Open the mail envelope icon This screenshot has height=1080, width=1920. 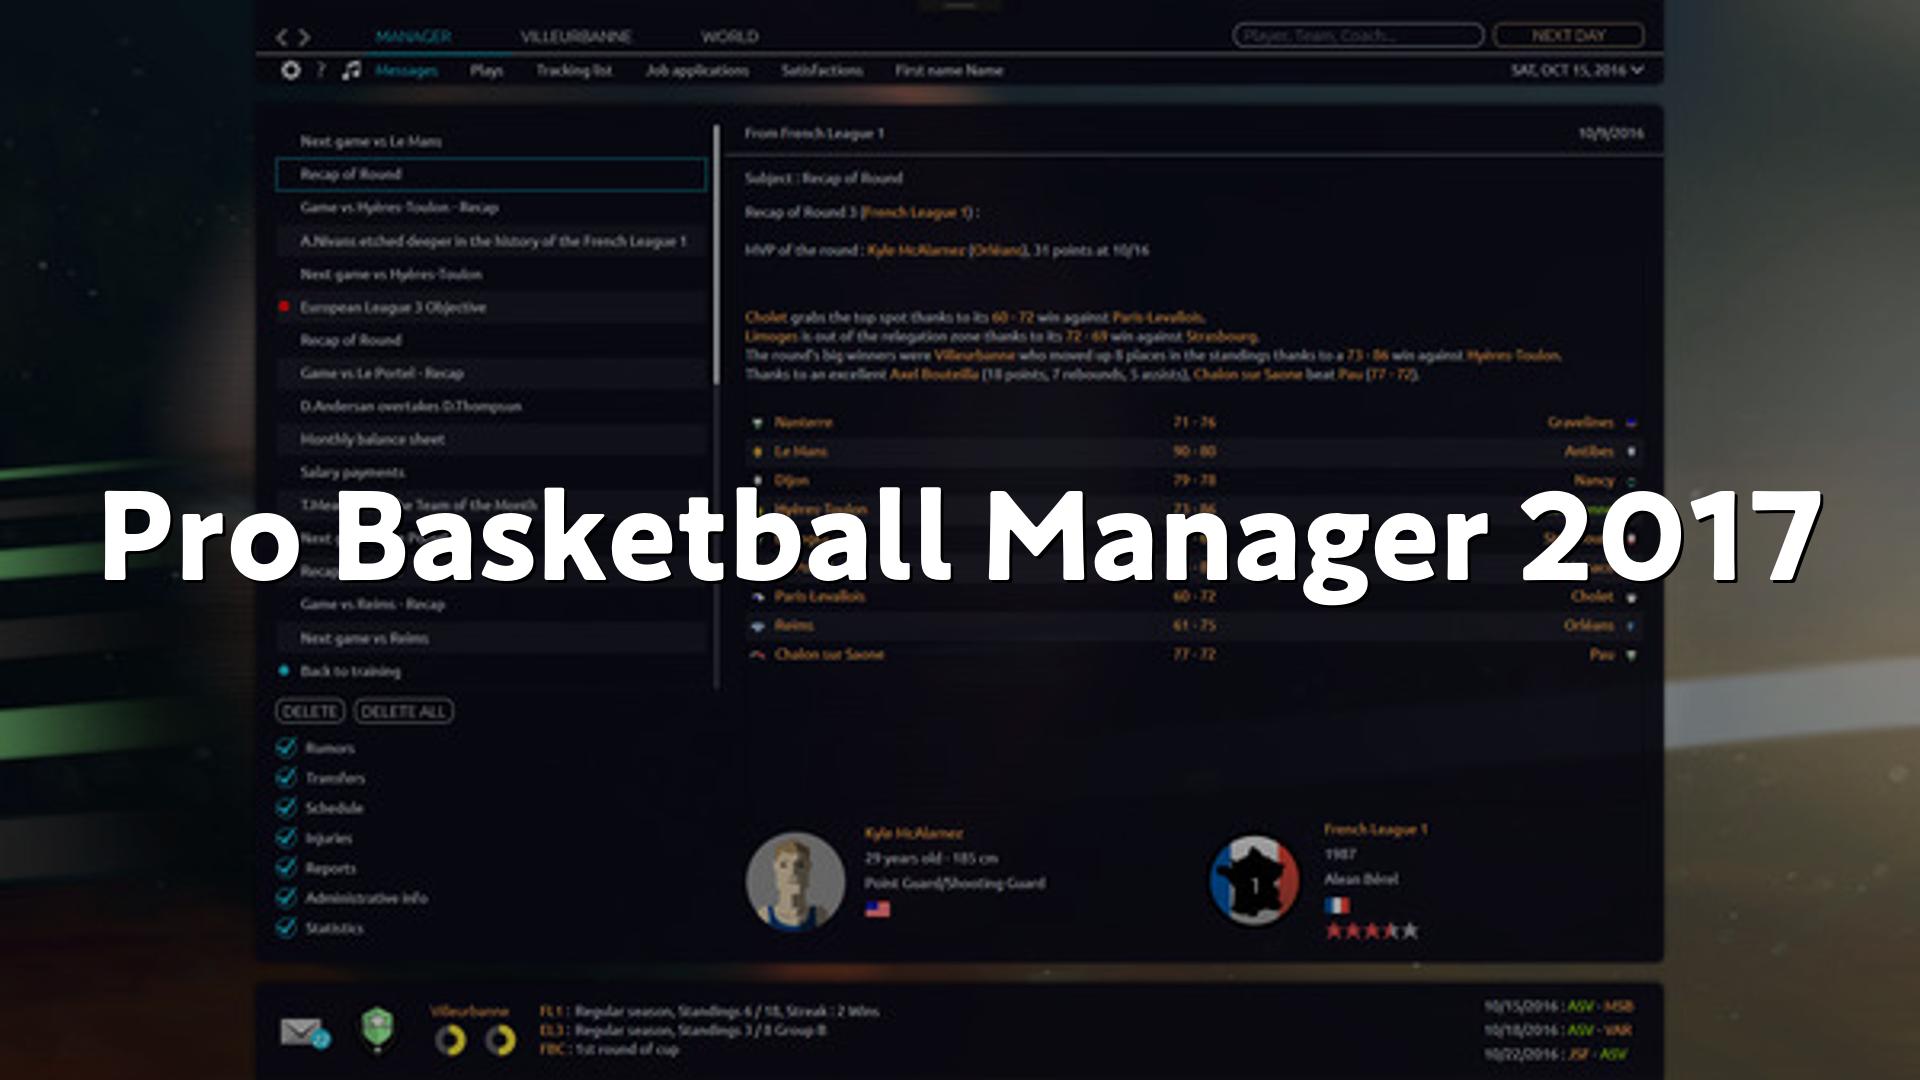pyautogui.click(x=304, y=1032)
